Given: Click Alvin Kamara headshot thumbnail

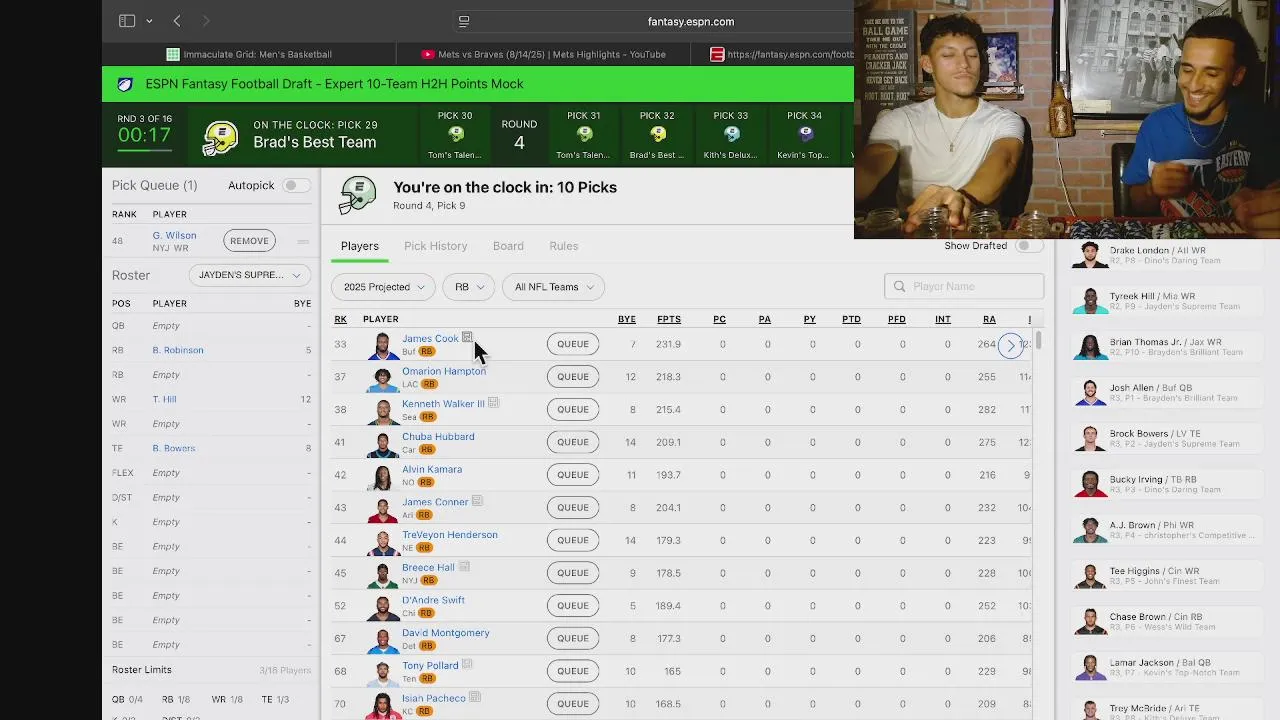Looking at the screenshot, I should click(382, 477).
